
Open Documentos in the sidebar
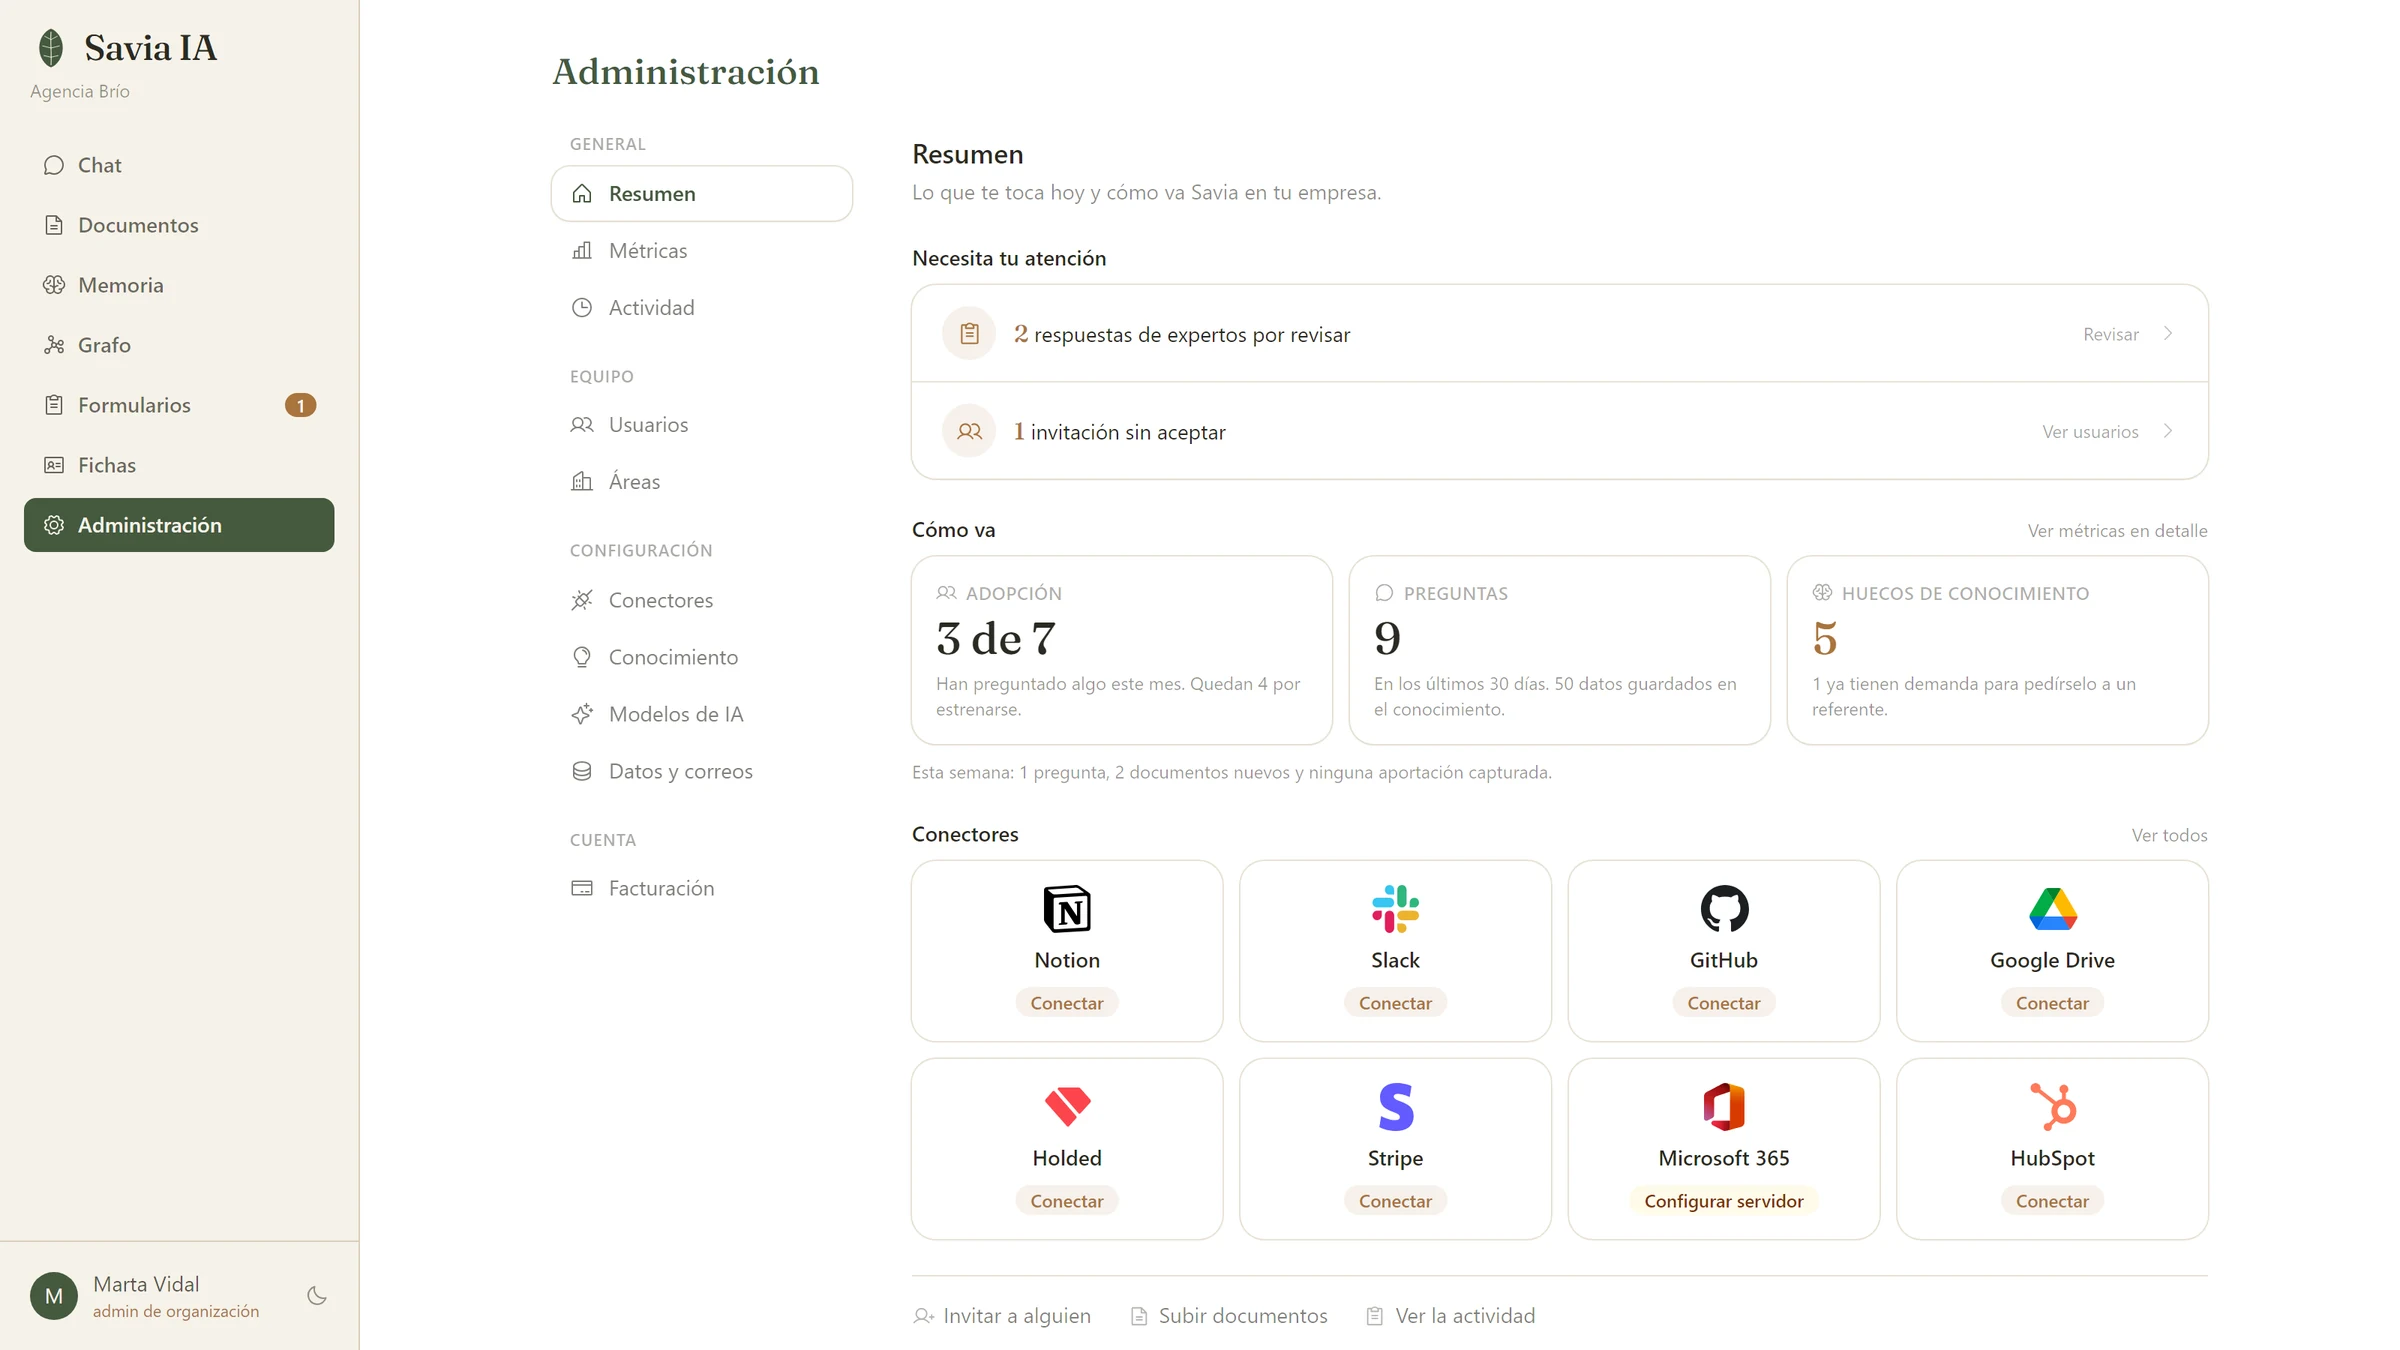[x=179, y=225]
